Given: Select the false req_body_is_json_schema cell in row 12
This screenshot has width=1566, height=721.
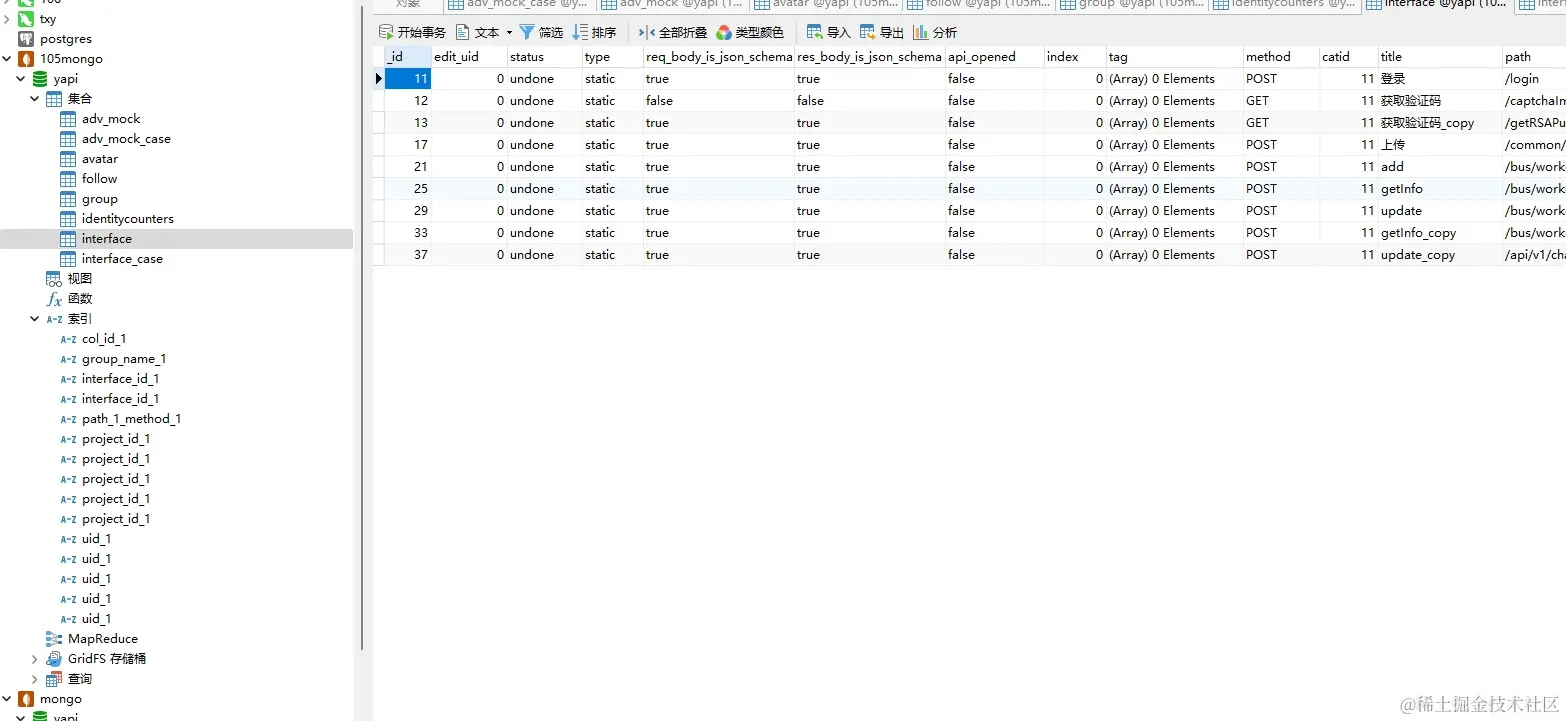Looking at the screenshot, I should click(x=719, y=101).
